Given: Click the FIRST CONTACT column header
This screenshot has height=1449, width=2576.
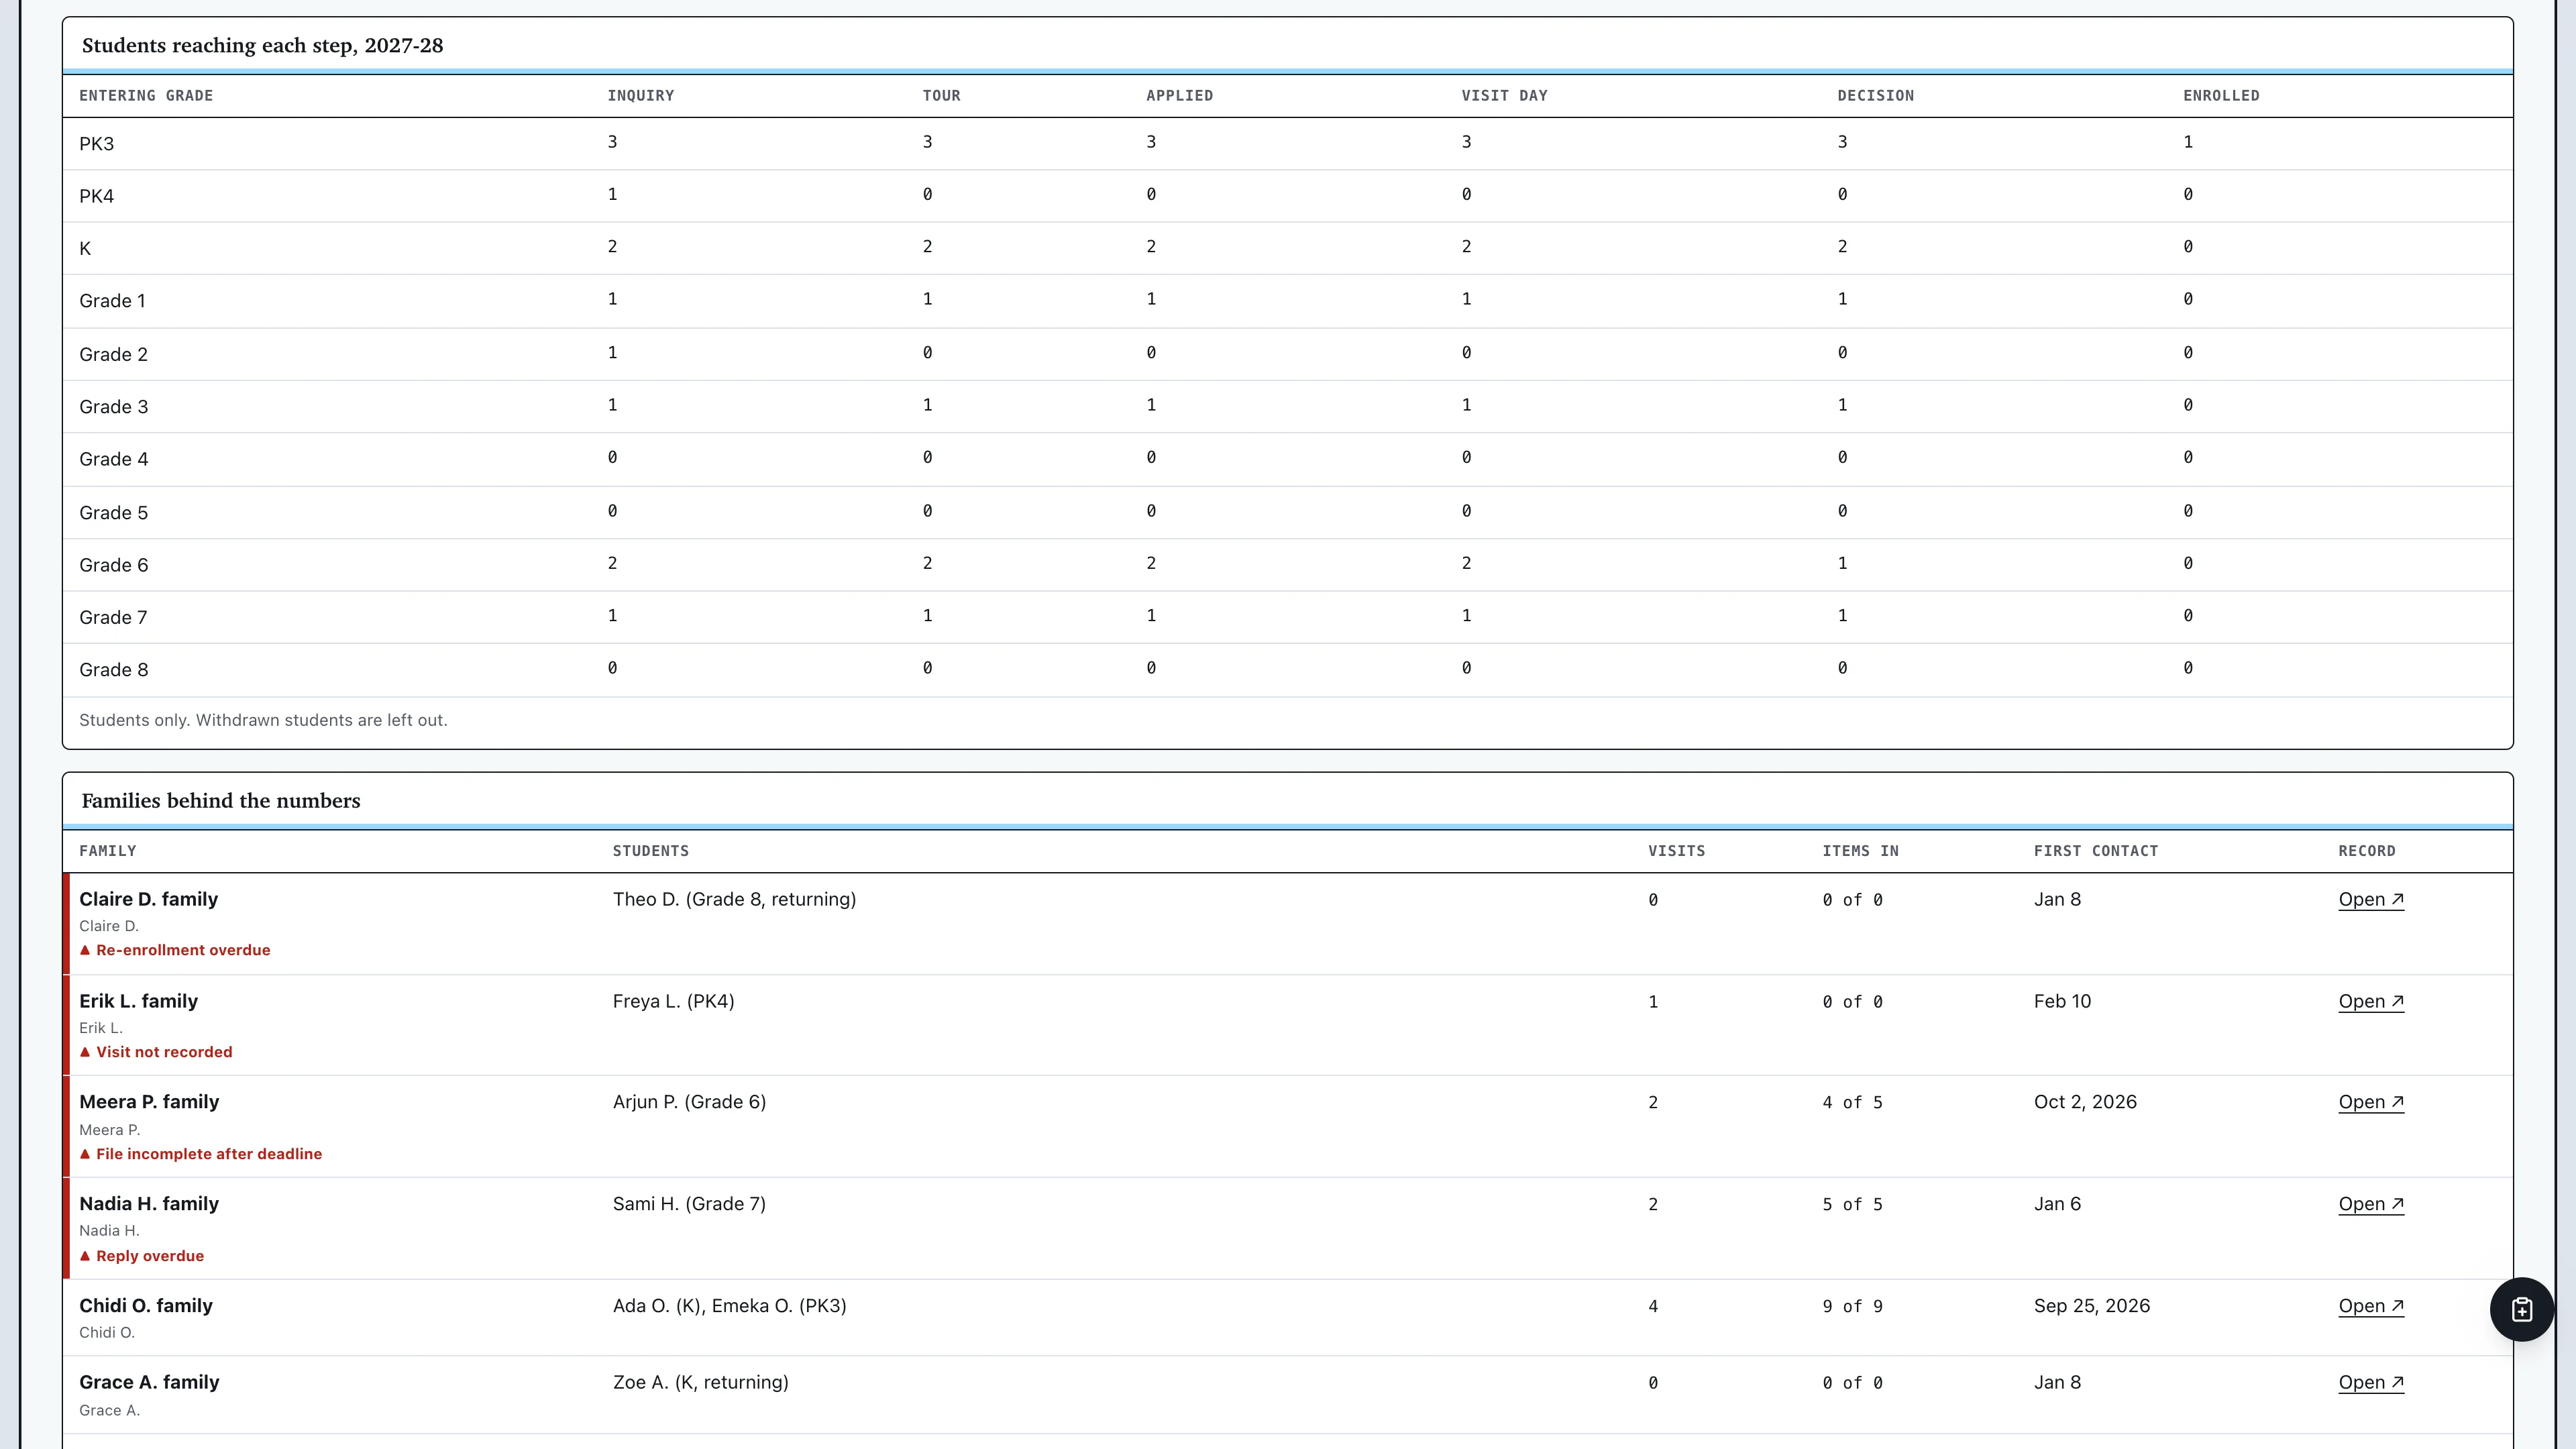Looking at the screenshot, I should [2095, 851].
